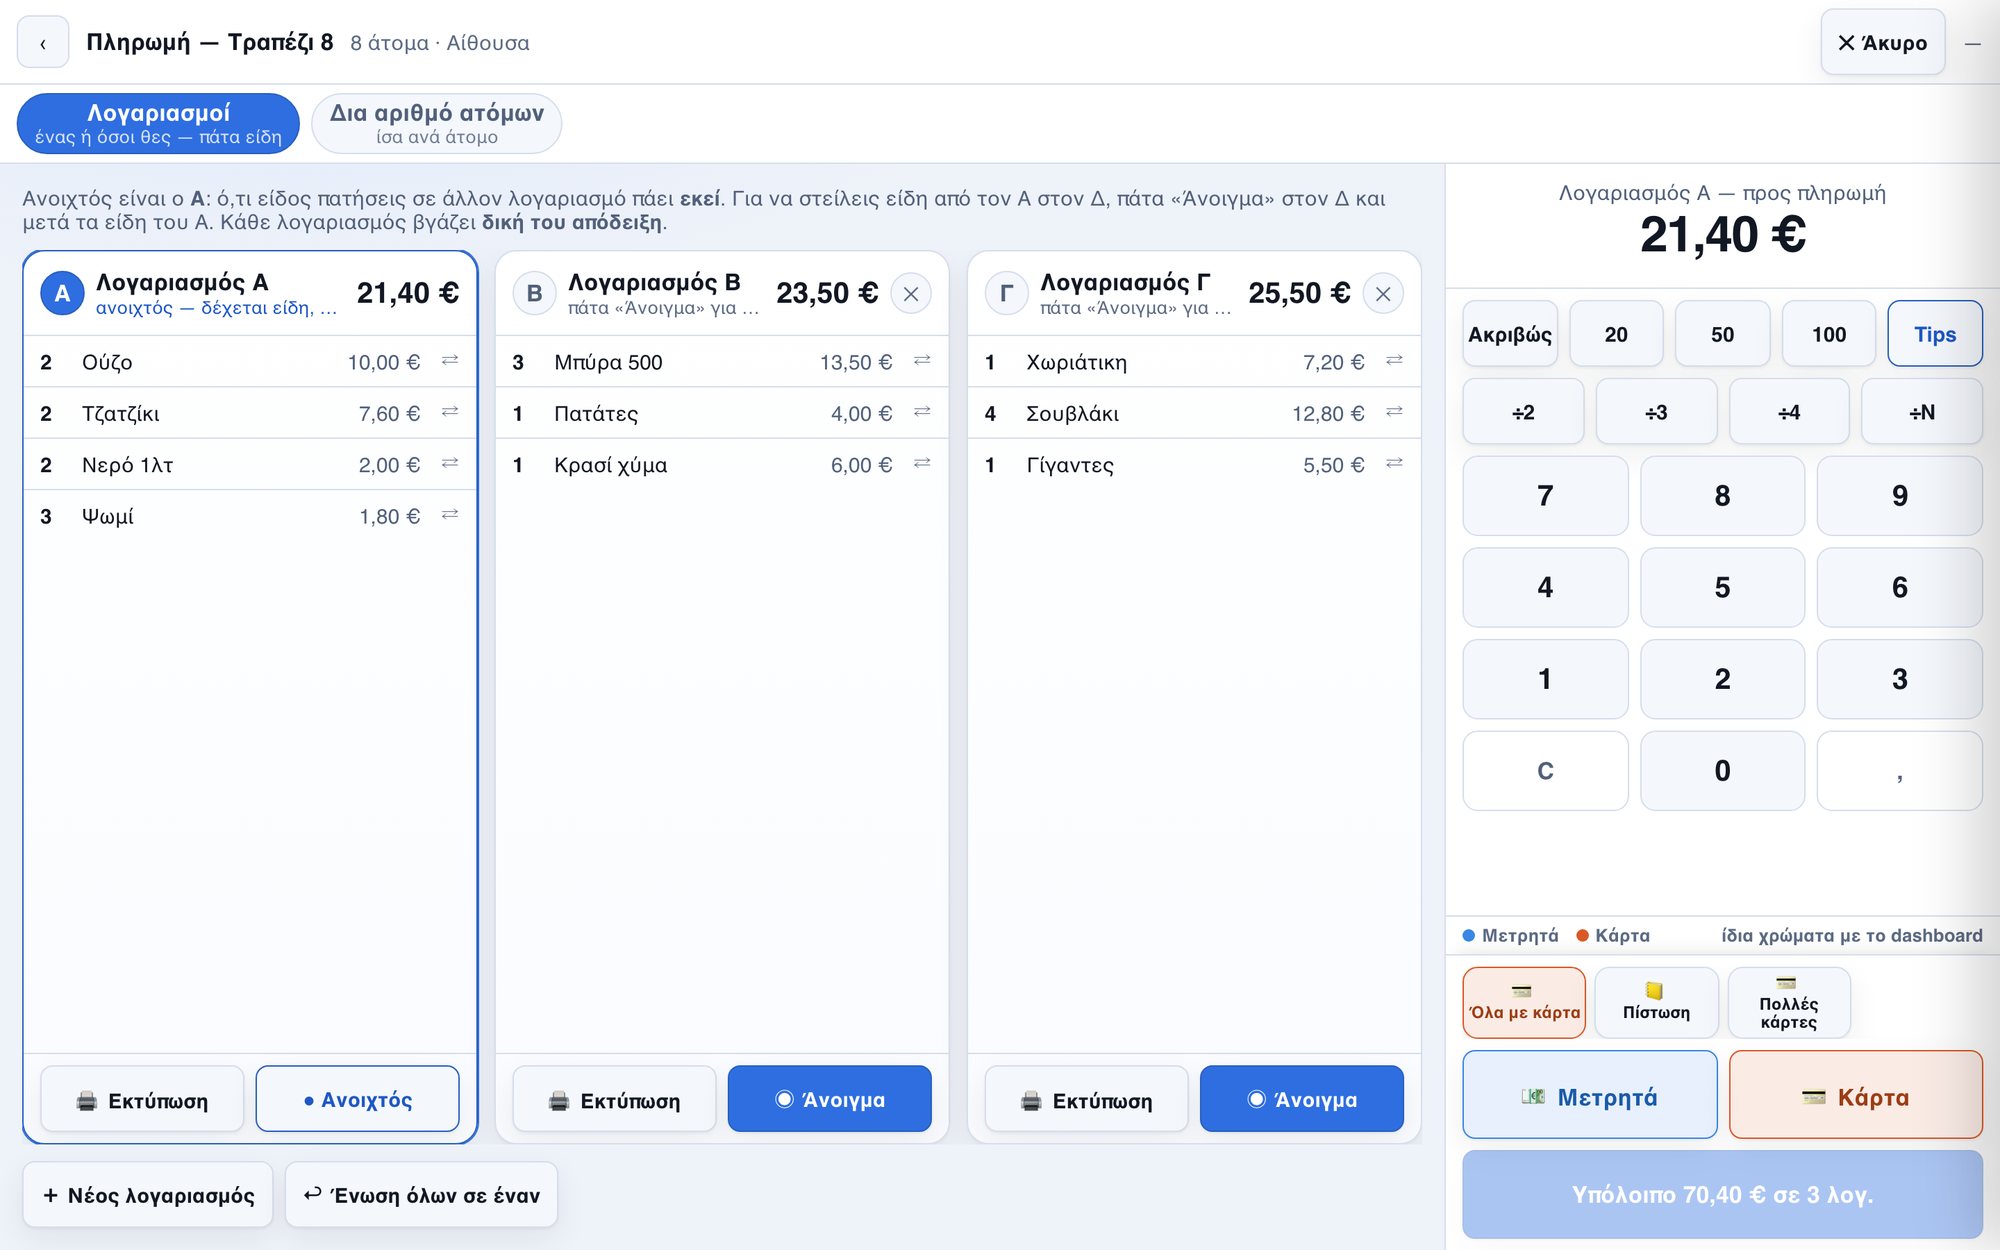This screenshot has width=2000, height=1250.
Task: Remove Λογαριασμός Γ with its X
Action: 1383,294
